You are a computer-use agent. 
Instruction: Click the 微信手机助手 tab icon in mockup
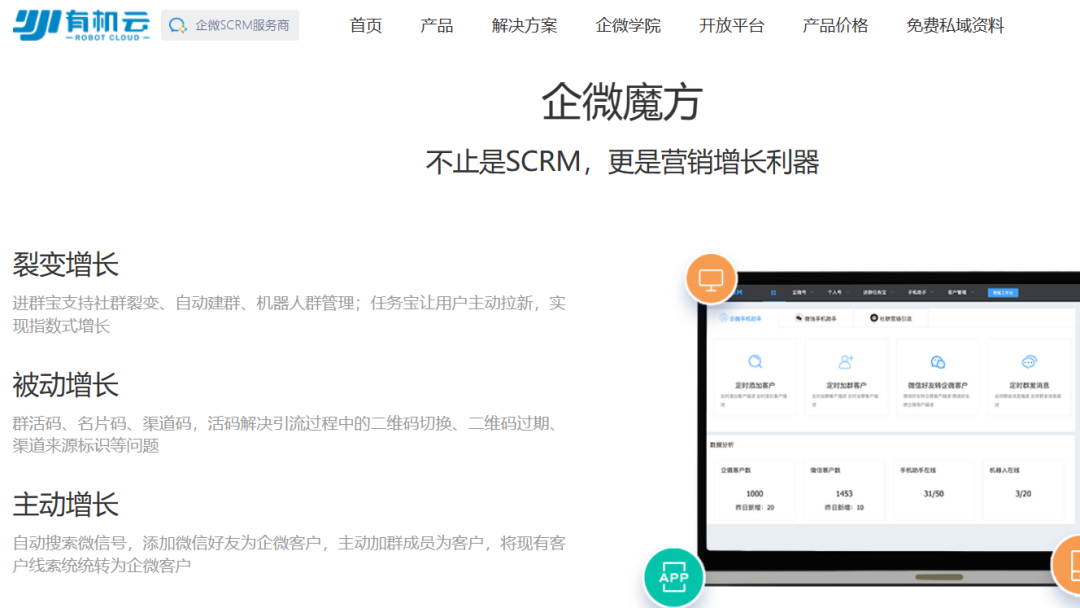click(x=799, y=318)
